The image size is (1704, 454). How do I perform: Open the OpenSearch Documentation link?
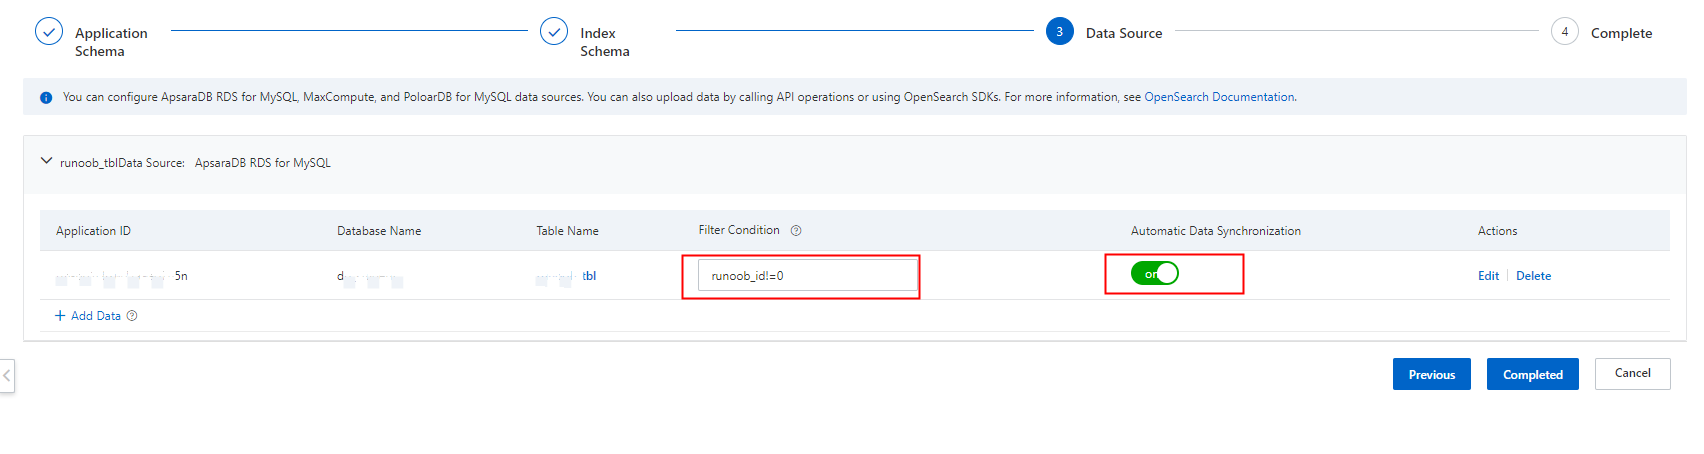pos(1219,97)
